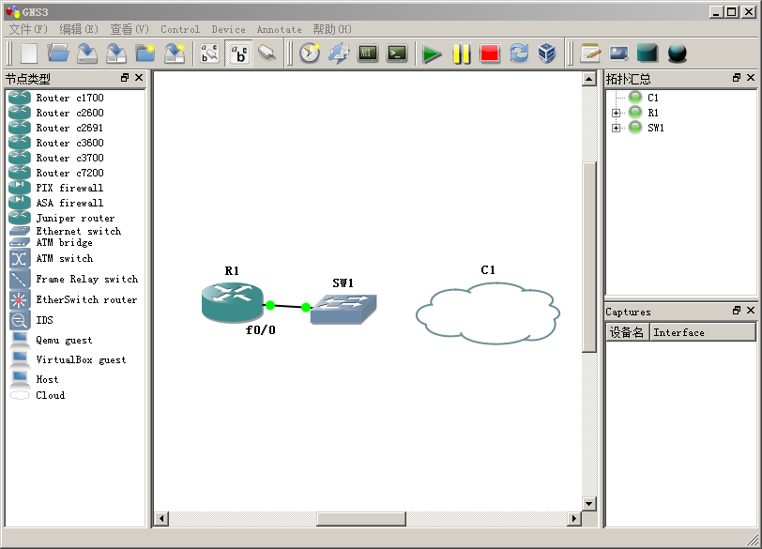Select PIX firewall node type
Screen dimensions: 762x549
point(69,188)
